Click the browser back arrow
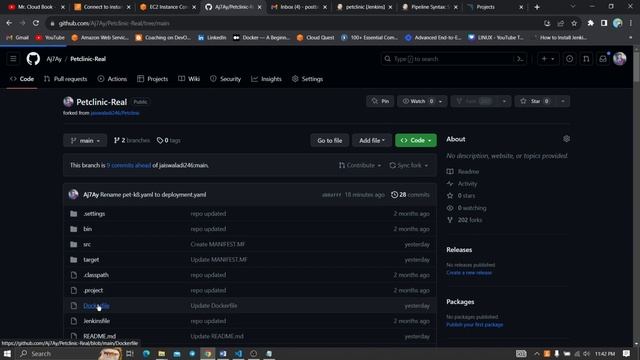This screenshot has width=640, height=360. tap(9, 23)
